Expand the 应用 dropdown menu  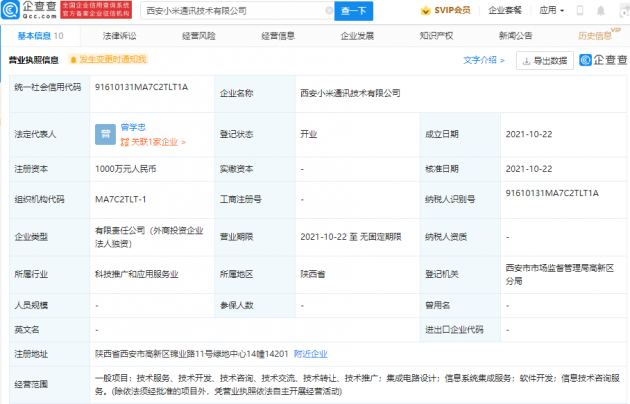551,10
